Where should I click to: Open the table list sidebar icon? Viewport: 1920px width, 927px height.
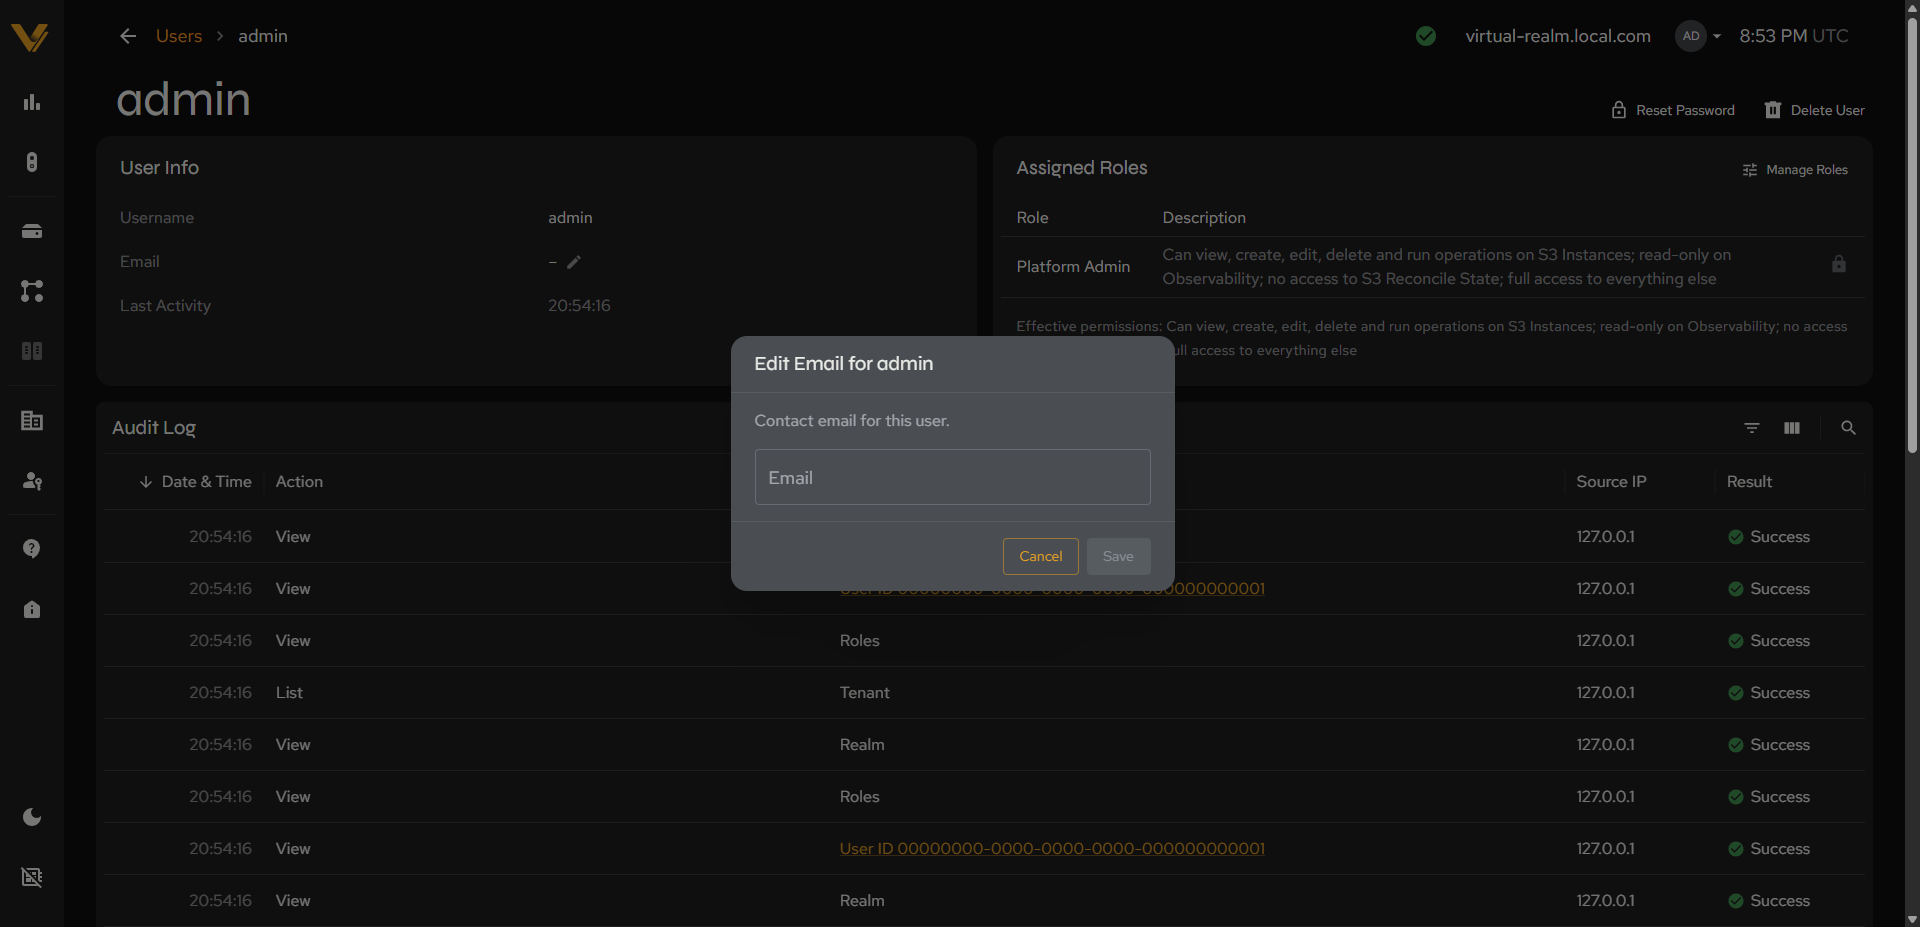click(32, 421)
